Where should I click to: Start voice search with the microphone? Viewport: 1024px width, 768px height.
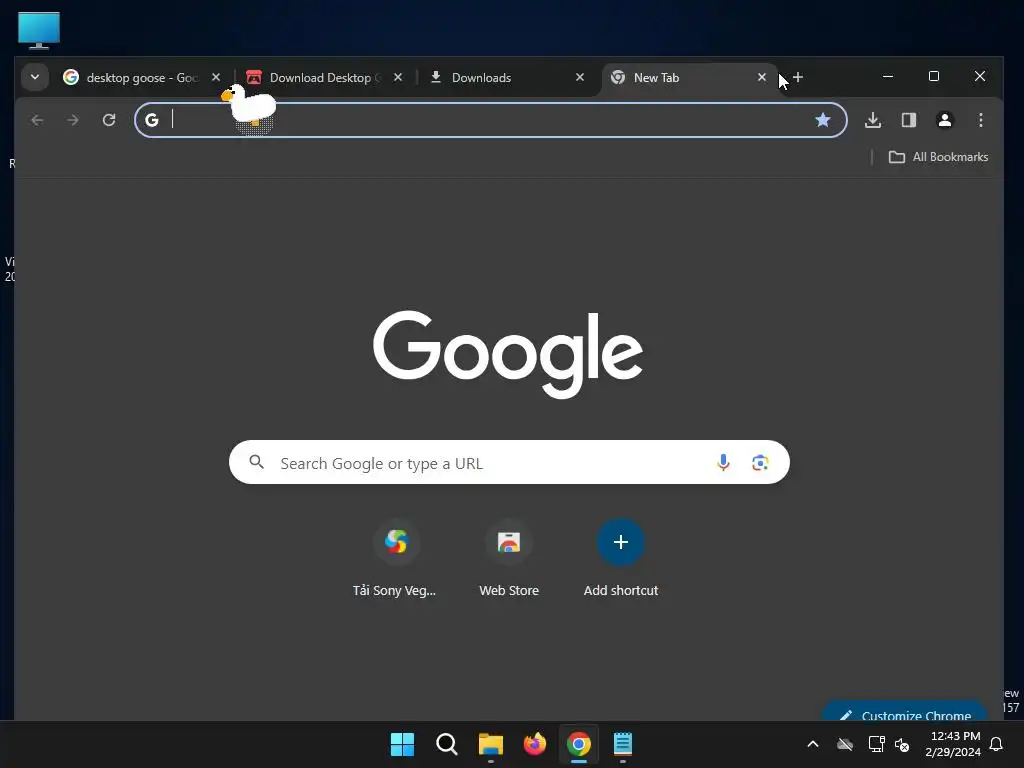coord(723,462)
